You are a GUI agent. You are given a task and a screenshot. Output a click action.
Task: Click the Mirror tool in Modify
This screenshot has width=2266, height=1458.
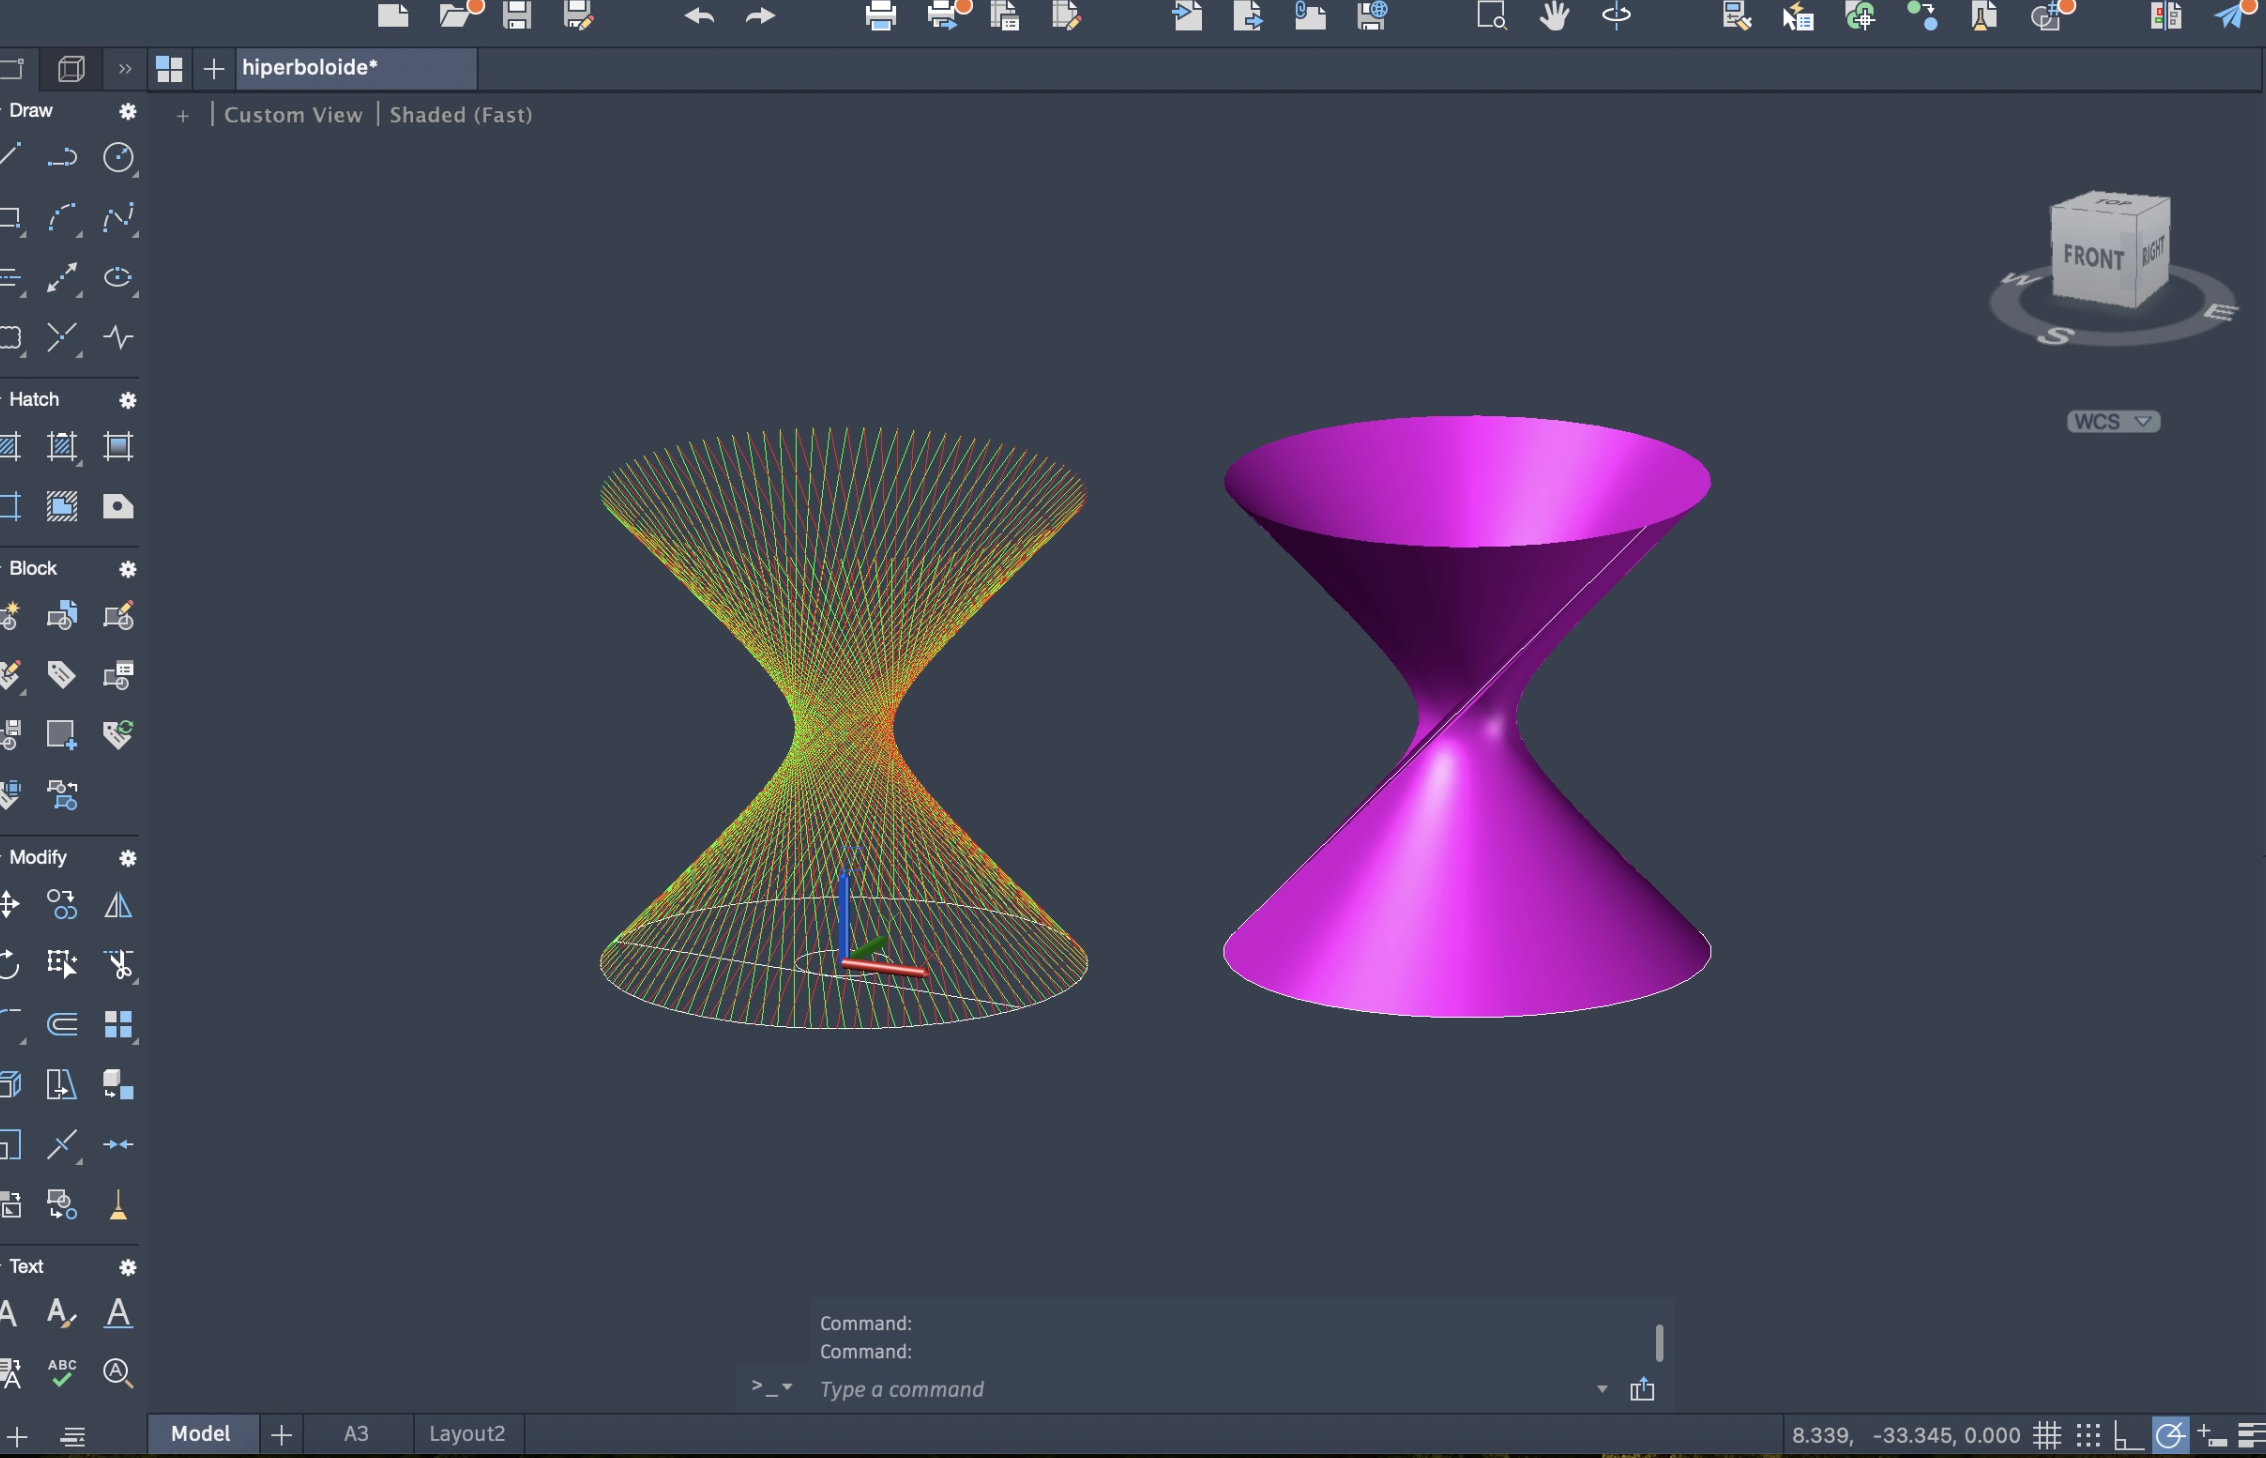[x=118, y=906]
